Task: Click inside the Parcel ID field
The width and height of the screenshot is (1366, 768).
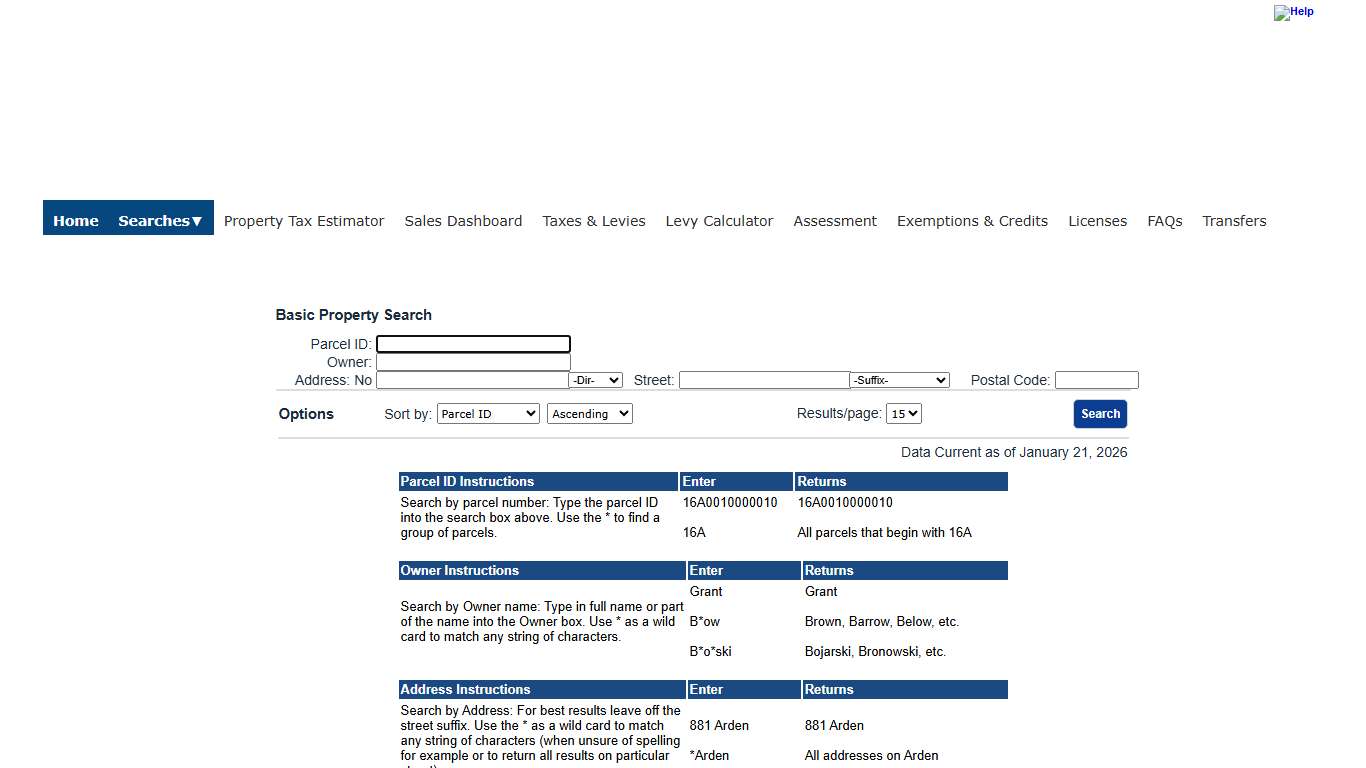Action: 473,343
